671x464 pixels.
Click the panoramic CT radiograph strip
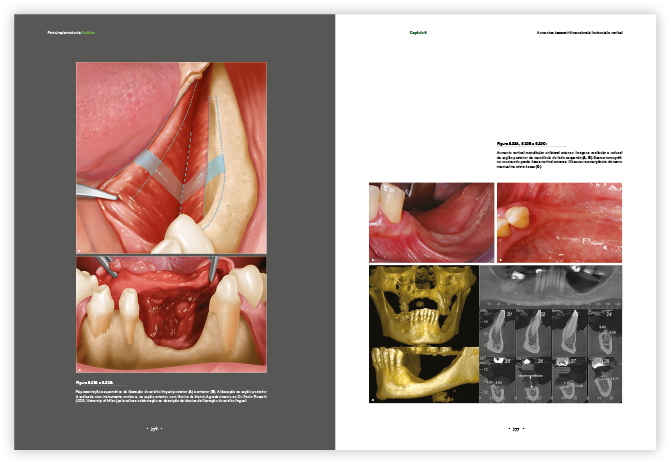coord(551,285)
